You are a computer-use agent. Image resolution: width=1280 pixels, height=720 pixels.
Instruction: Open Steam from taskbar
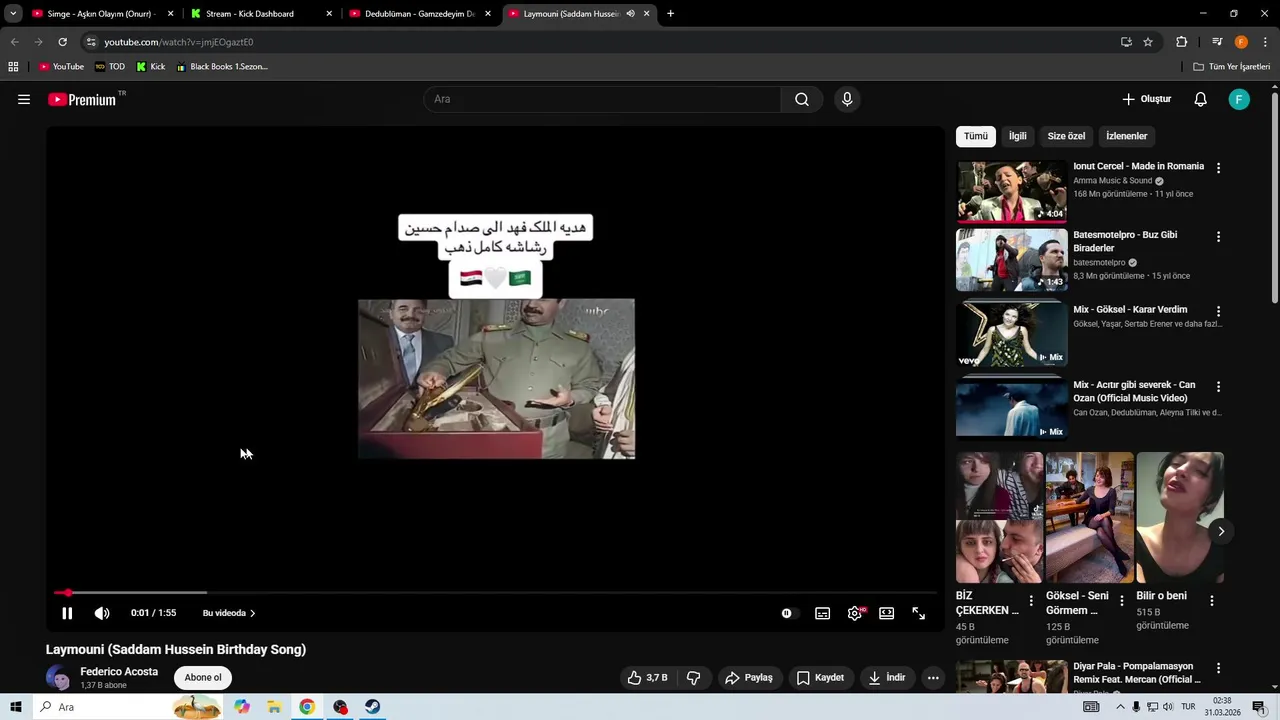tap(372, 707)
